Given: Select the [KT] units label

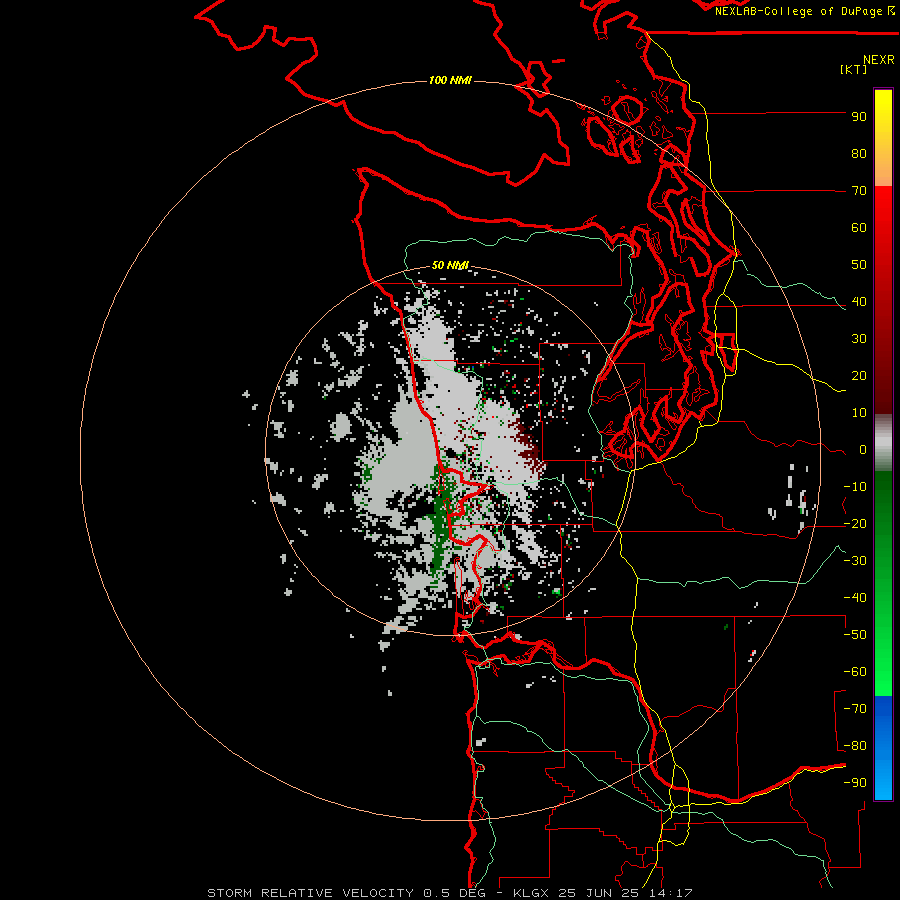Looking at the screenshot, I should click(x=854, y=69).
